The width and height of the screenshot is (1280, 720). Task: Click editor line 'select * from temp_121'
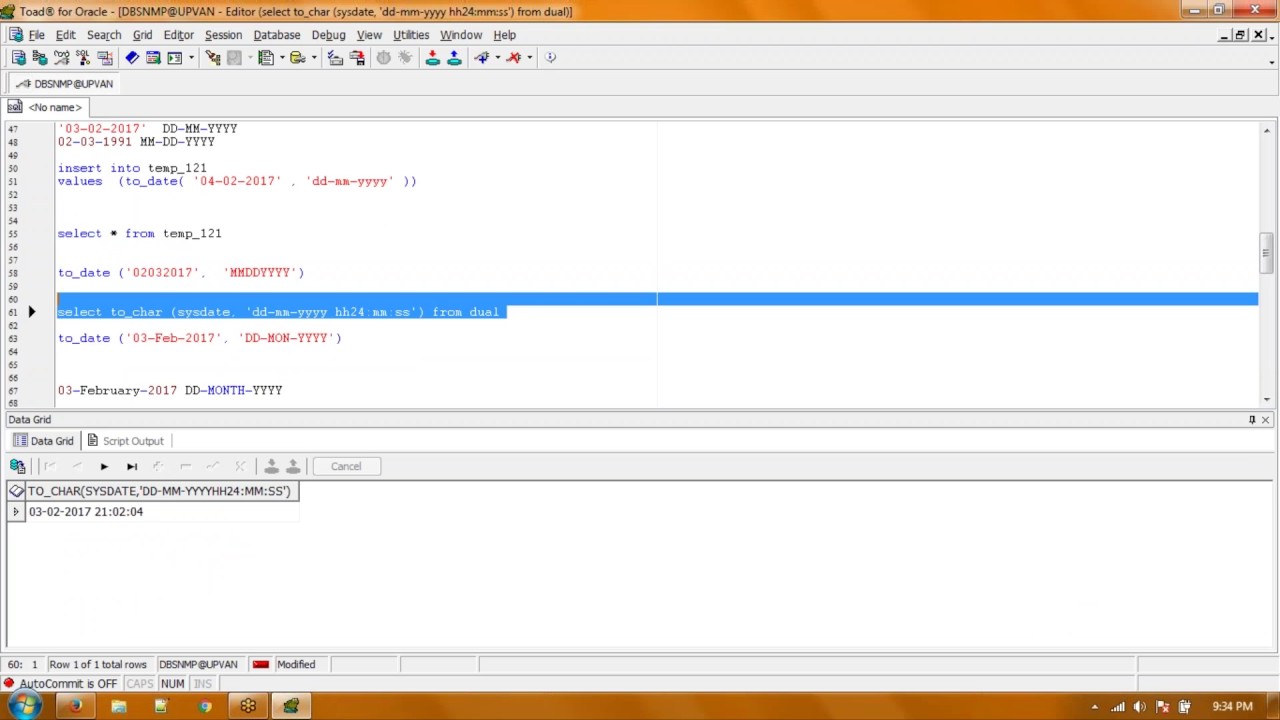pyautogui.click(x=139, y=234)
